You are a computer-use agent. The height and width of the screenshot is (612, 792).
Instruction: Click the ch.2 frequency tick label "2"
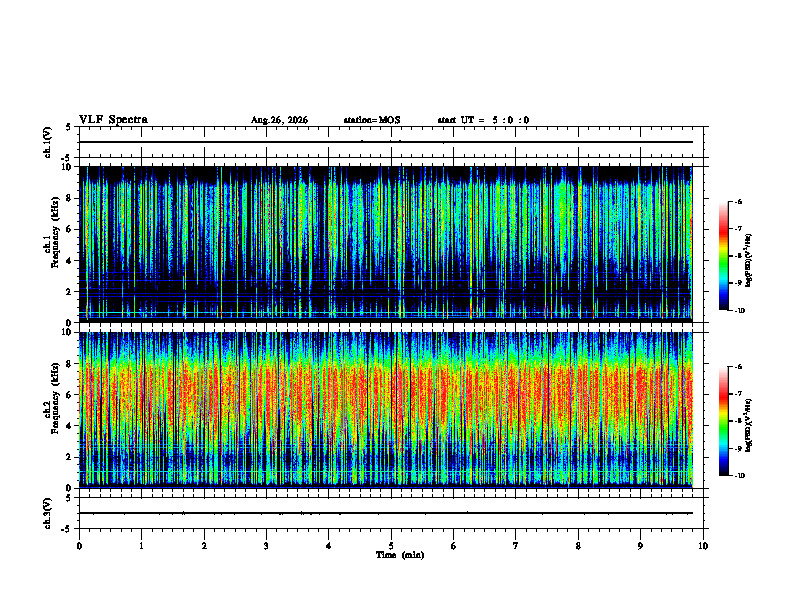(69, 457)
